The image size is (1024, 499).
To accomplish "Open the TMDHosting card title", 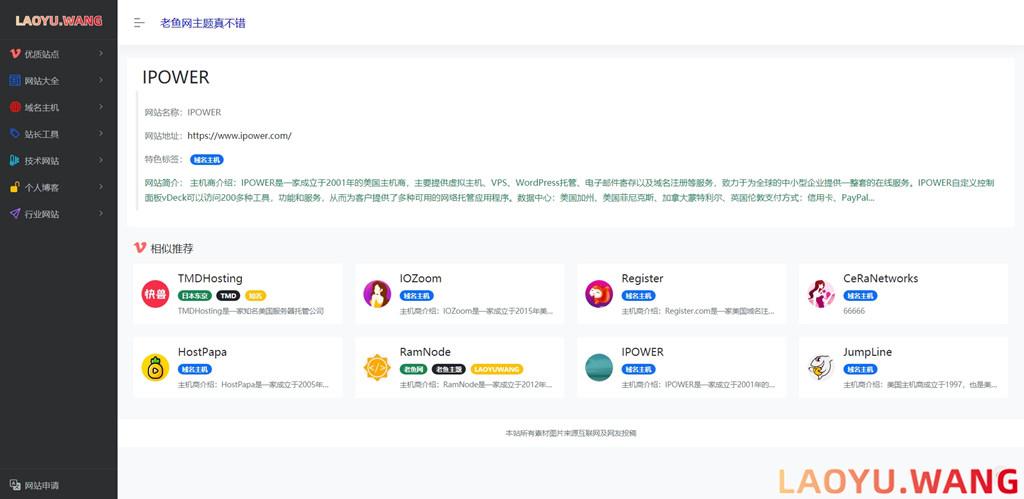I will (210, 278).
